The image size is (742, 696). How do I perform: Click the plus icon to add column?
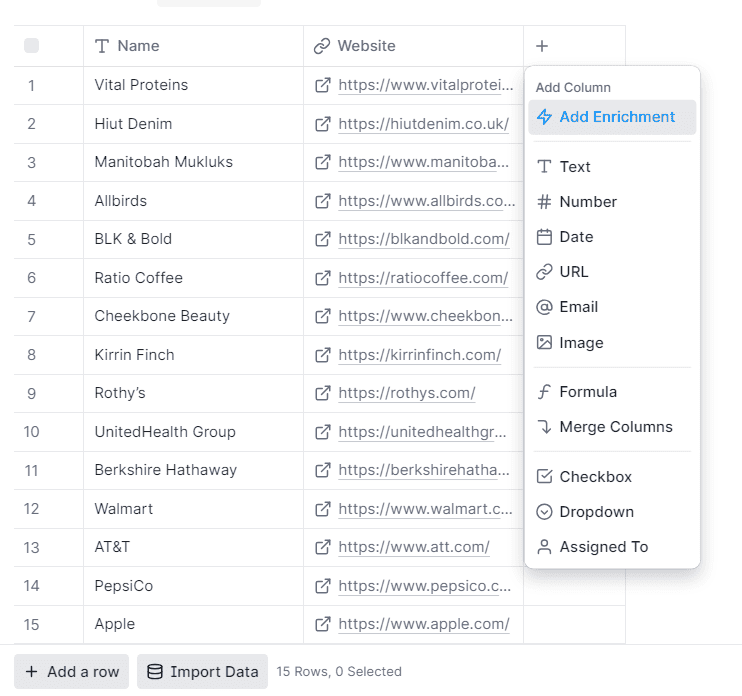(x=542, y=46)
